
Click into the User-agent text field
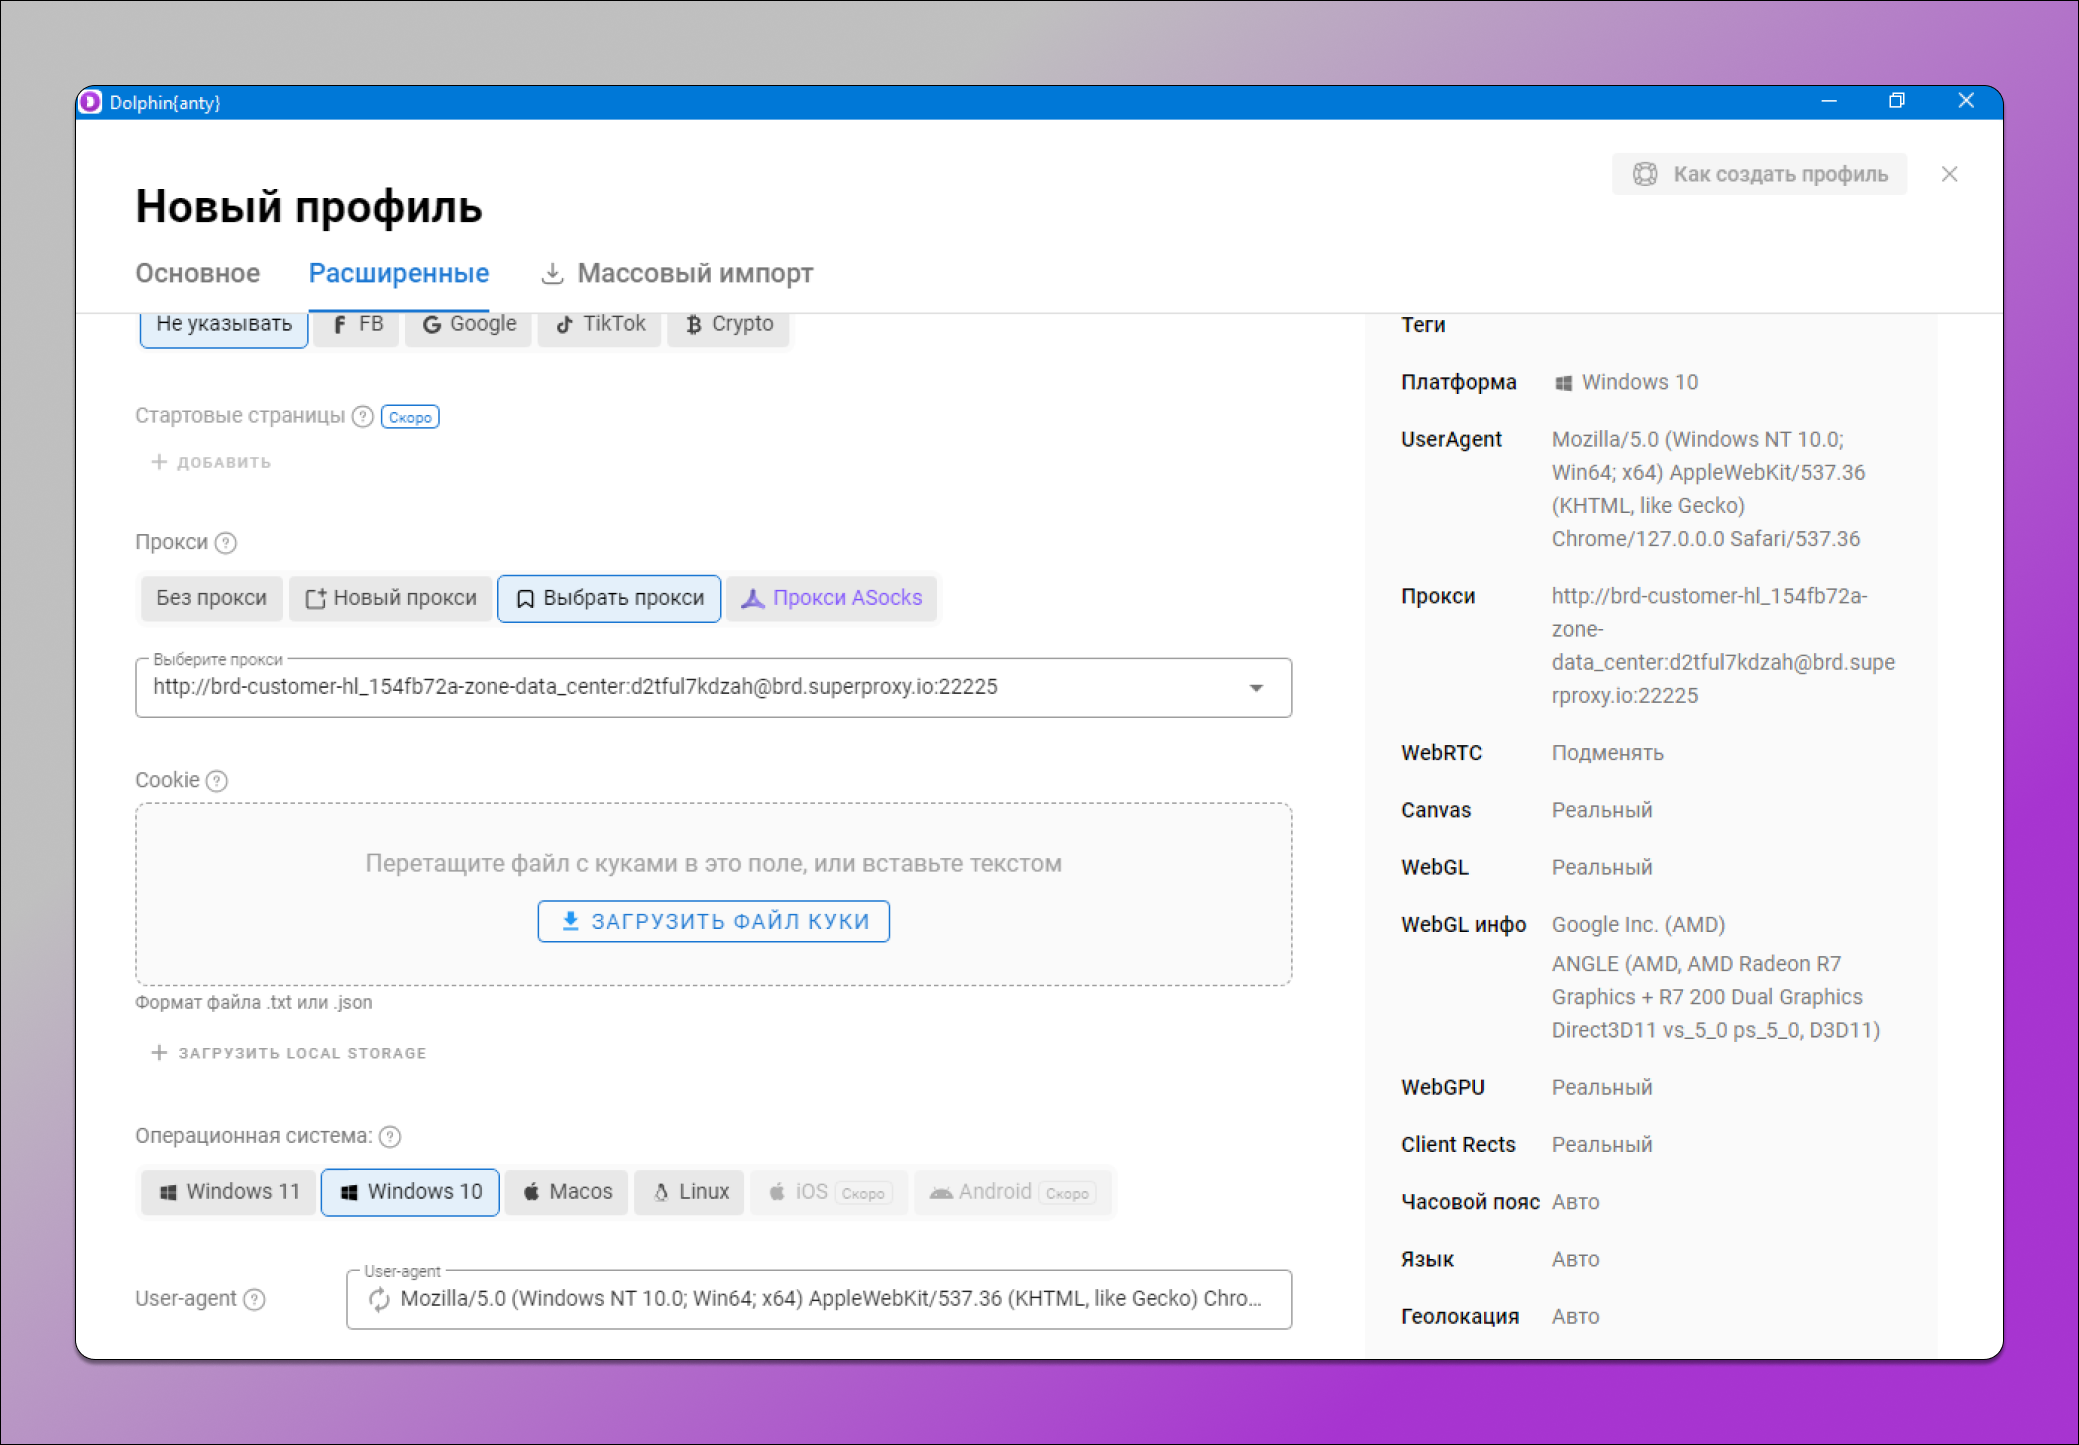830,1299
